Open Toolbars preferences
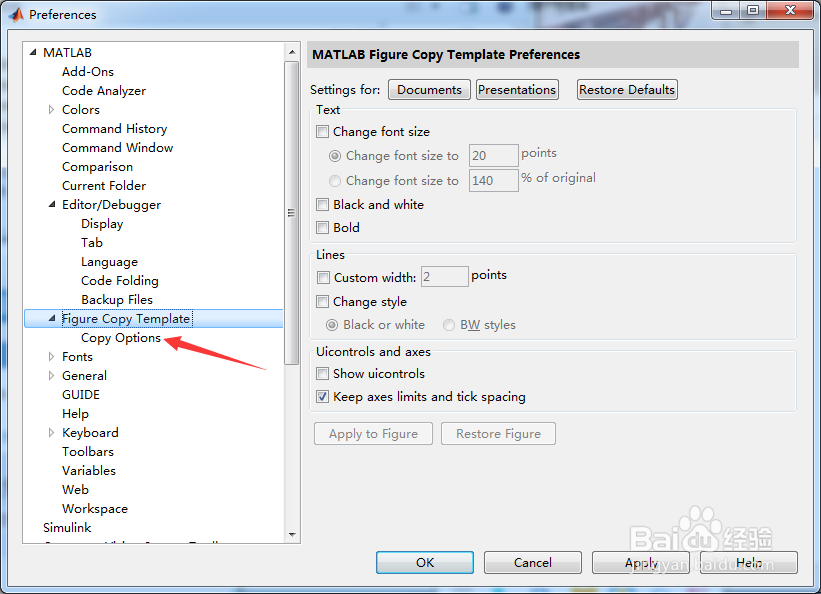The height and width of the screenshot is (594, 821). (88, 452)
